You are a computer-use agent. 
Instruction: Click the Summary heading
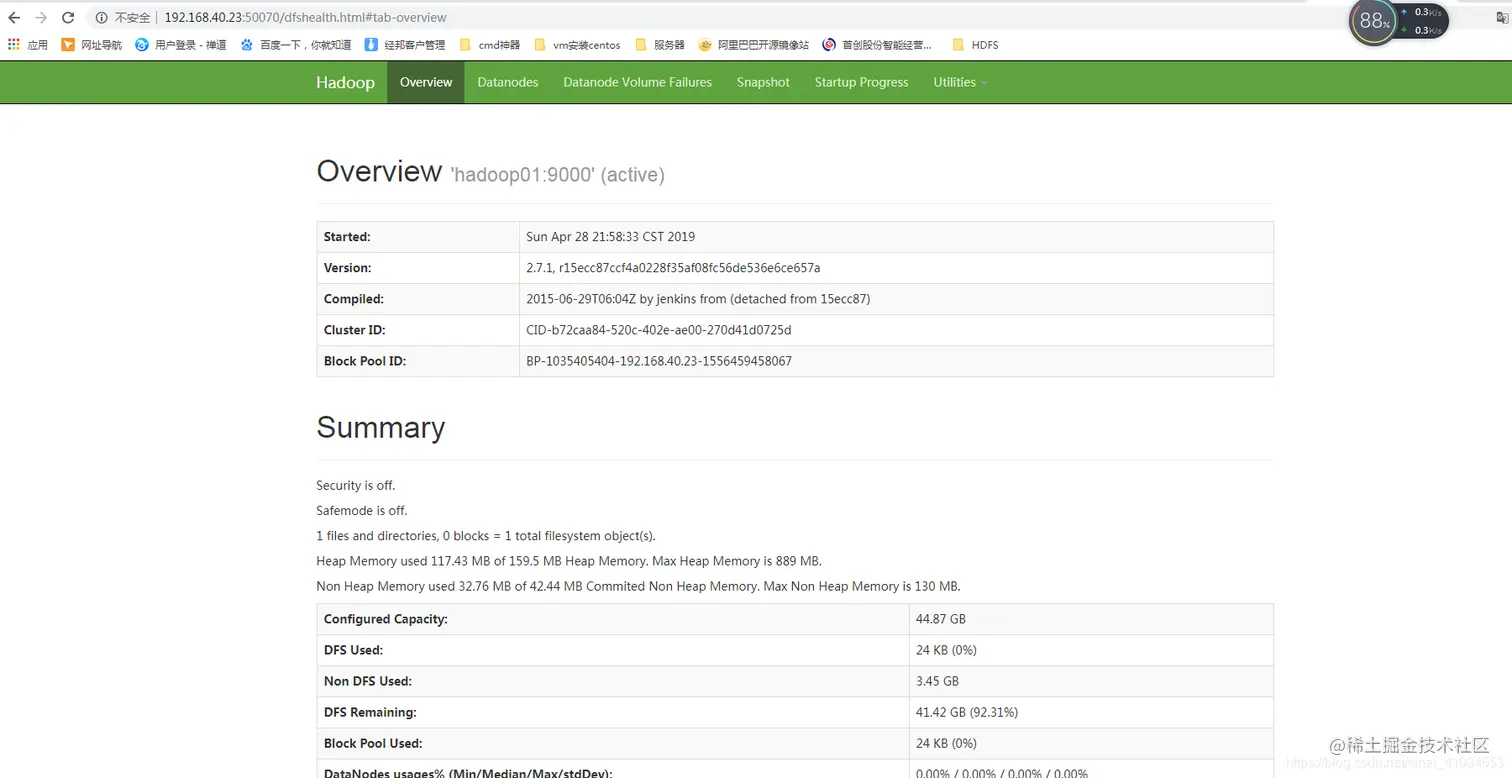click(381, 428)
